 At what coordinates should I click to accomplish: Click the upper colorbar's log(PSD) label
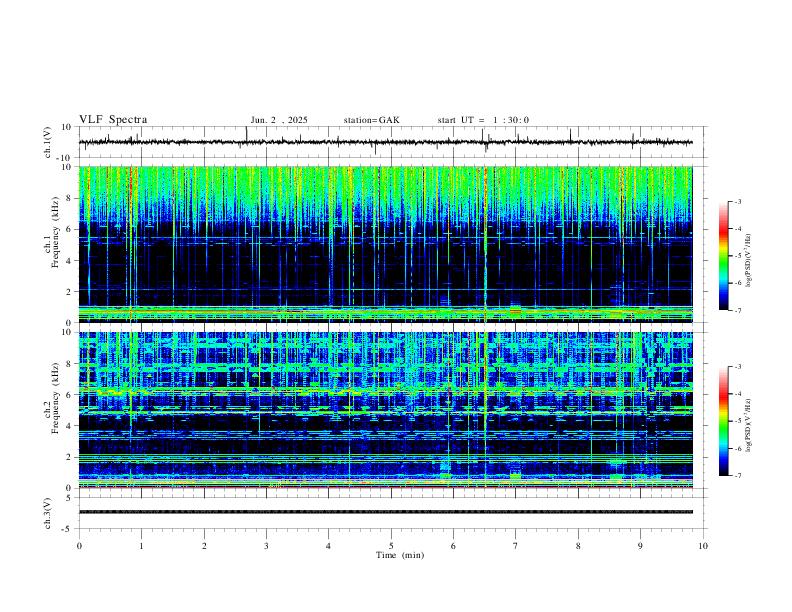point(748,260)
